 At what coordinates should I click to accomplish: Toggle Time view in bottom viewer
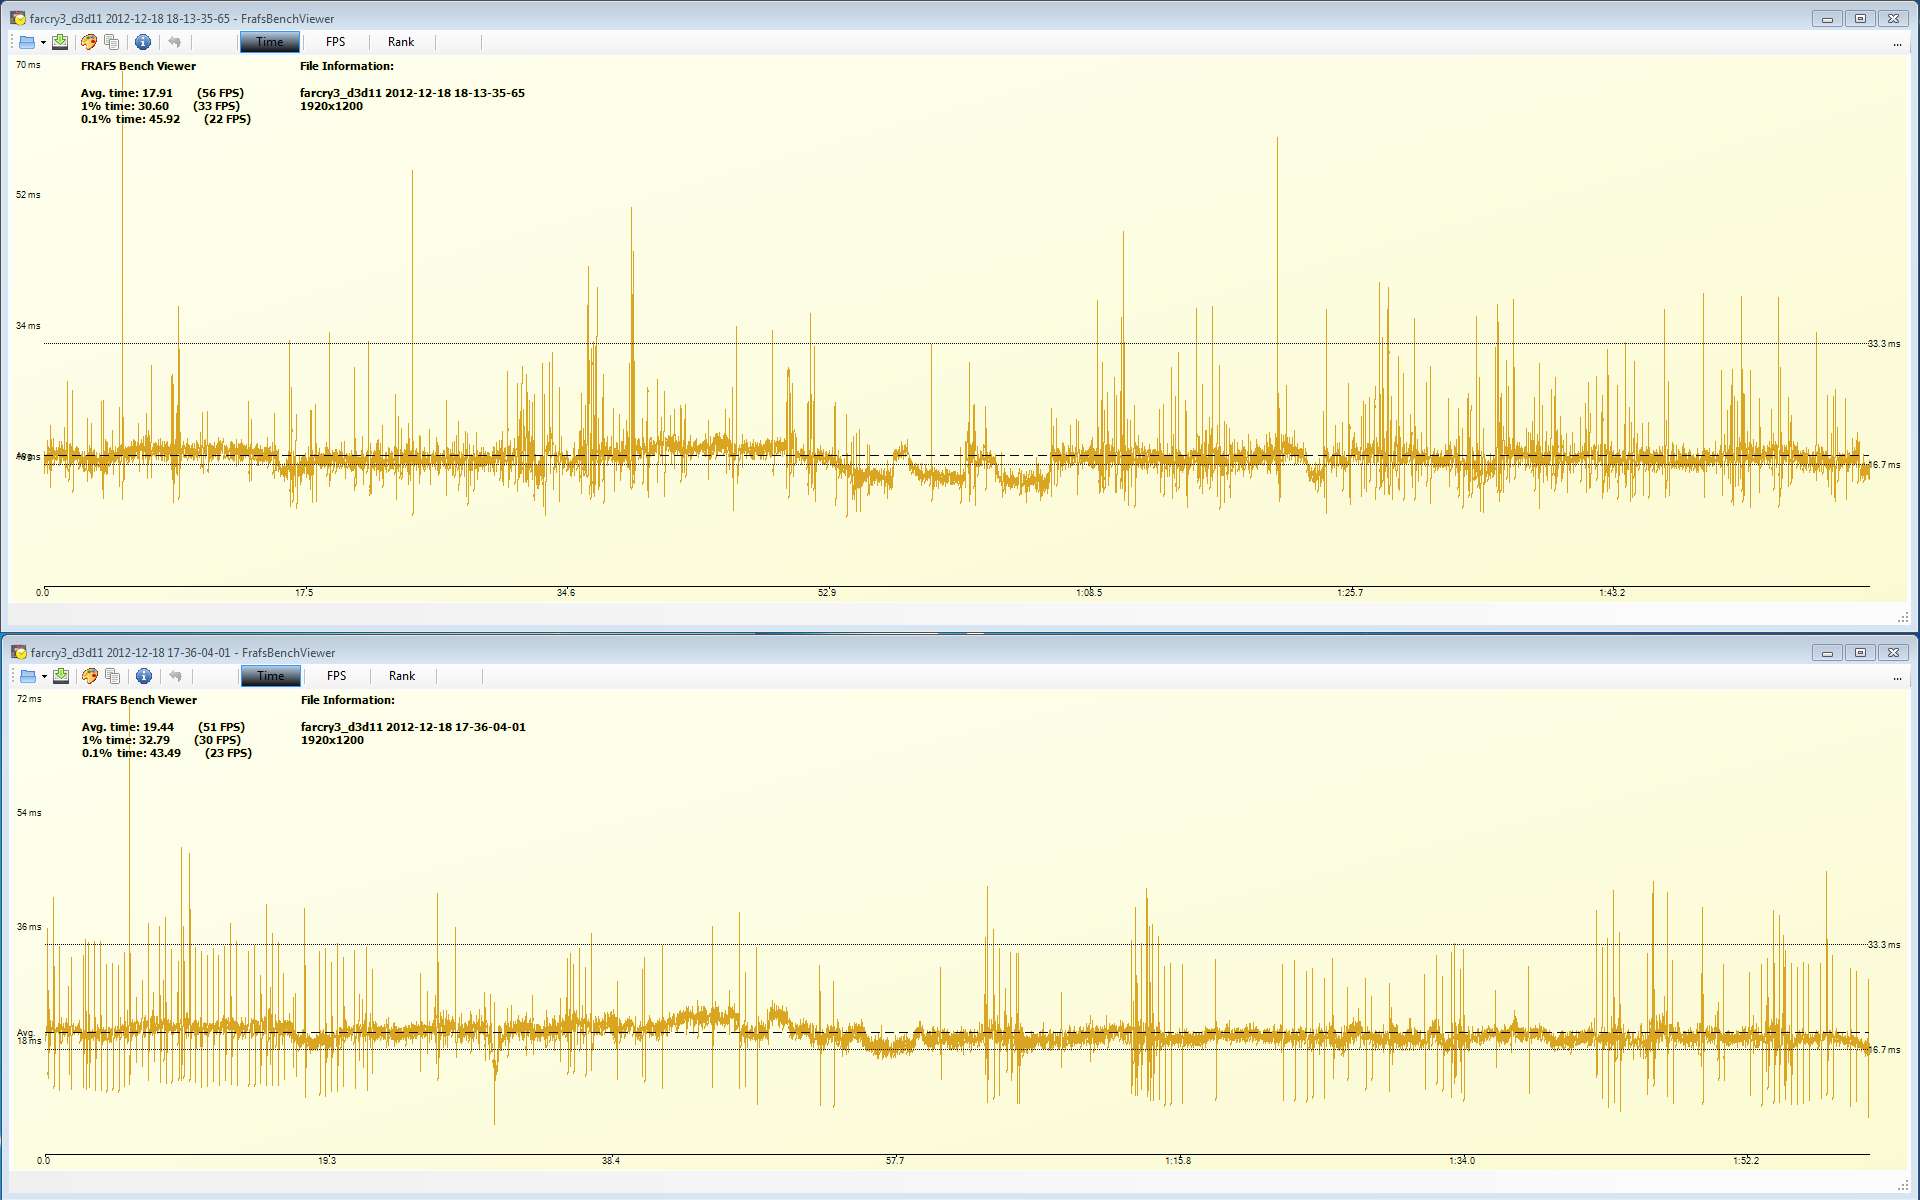click(270, 676)
